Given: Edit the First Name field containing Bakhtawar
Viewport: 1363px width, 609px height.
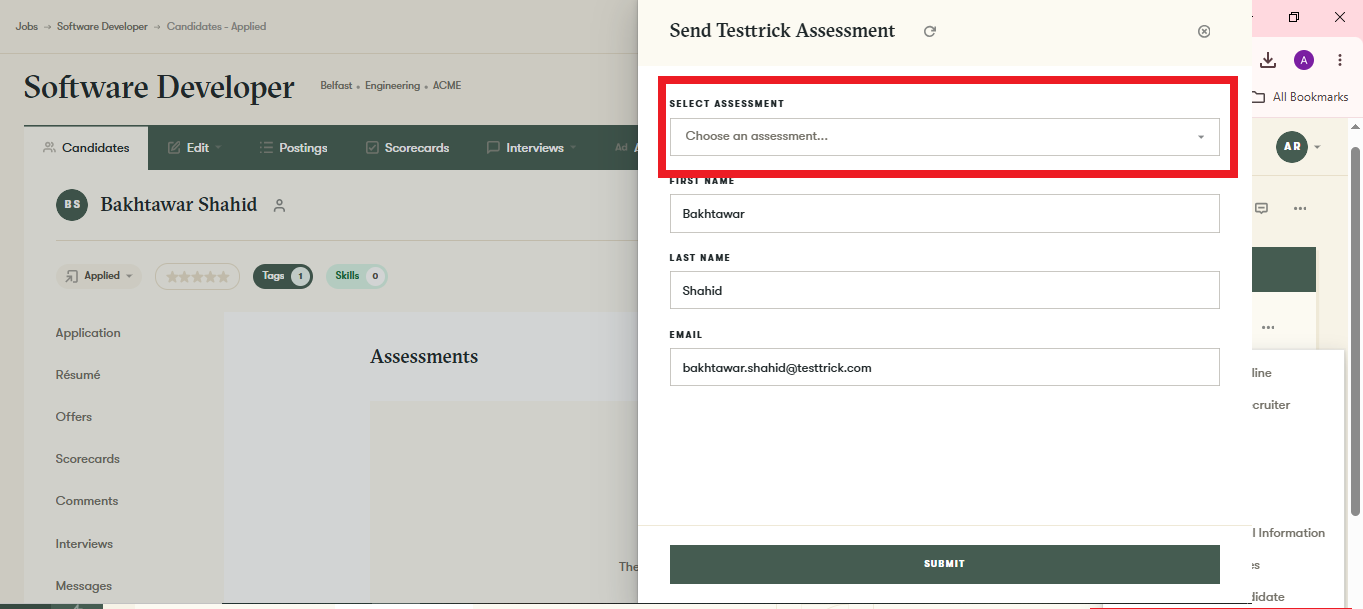Looking at the screenshot, I should pos(944,213).
